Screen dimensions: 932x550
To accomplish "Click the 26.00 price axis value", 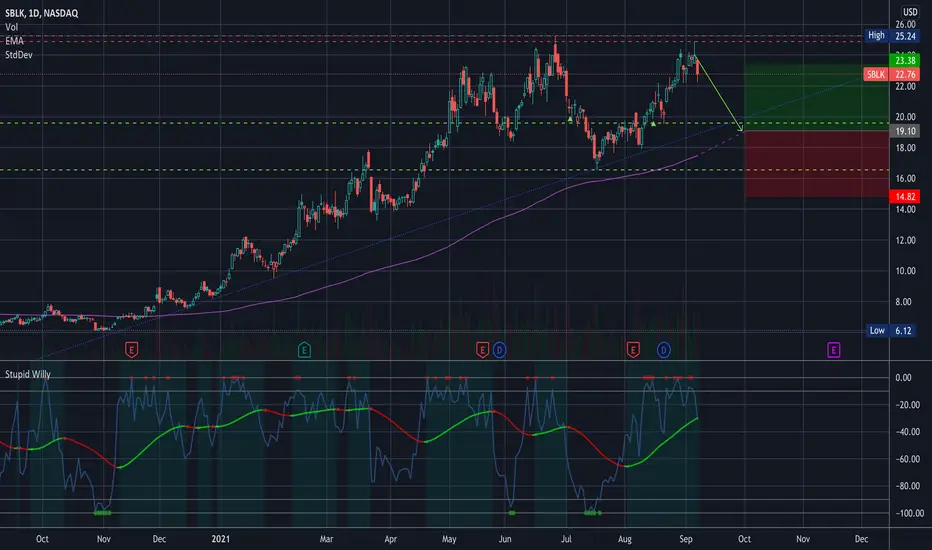I will coord(905,24).
